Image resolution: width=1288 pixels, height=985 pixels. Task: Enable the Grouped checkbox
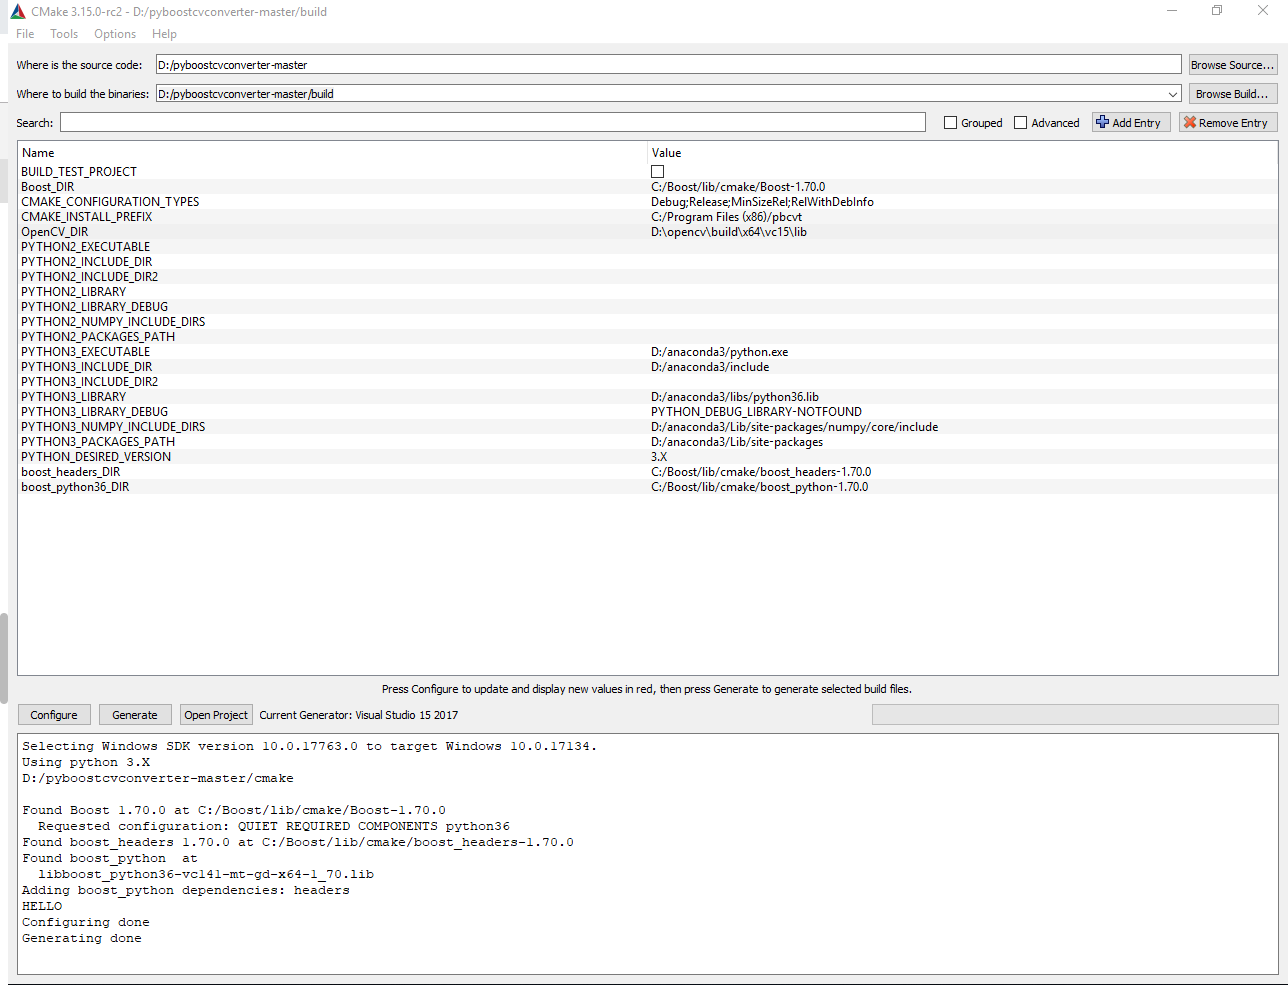(951, 123)
